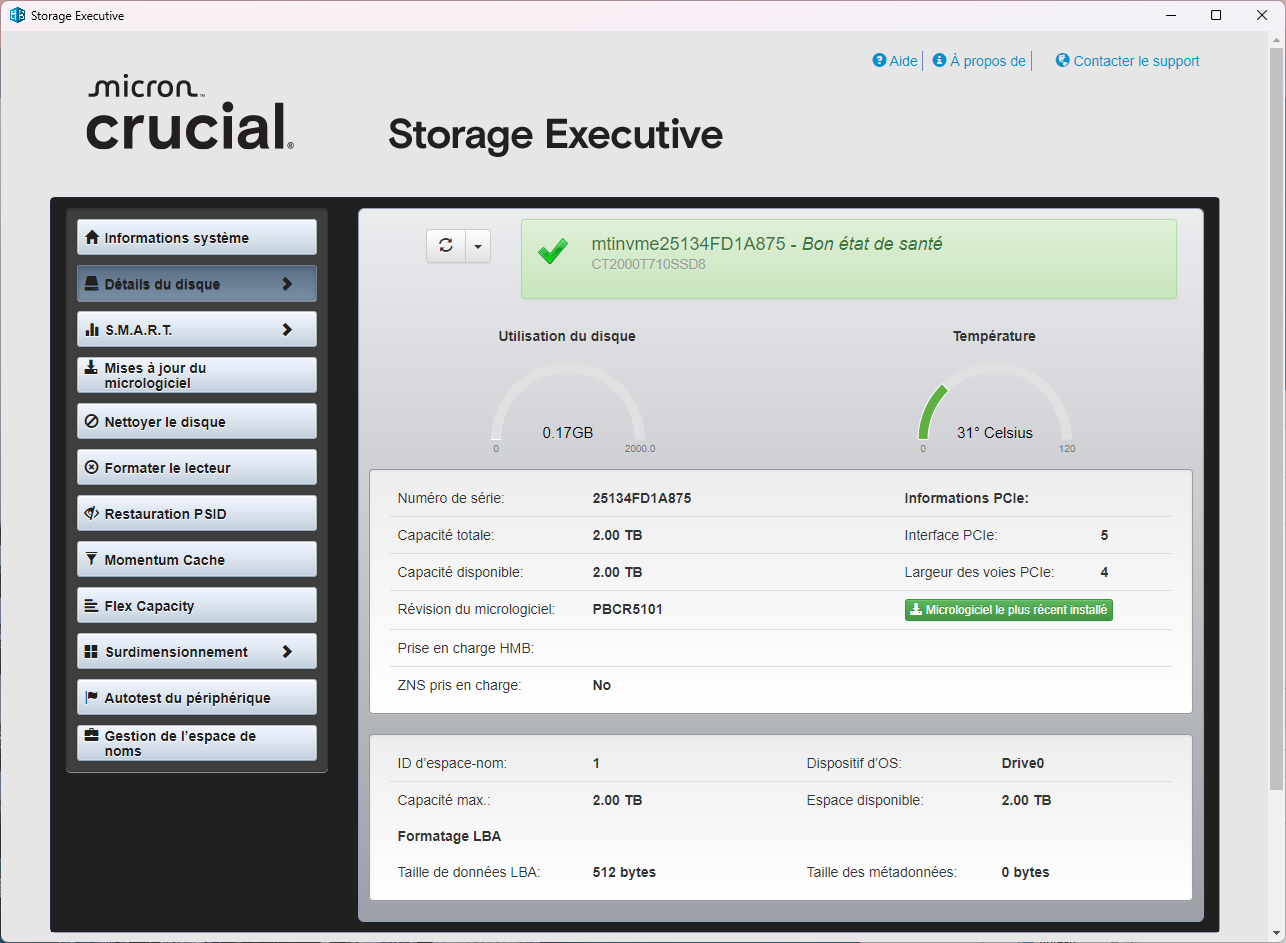Click Micrologiciel le plus récent installé button

click(1008, 609)
